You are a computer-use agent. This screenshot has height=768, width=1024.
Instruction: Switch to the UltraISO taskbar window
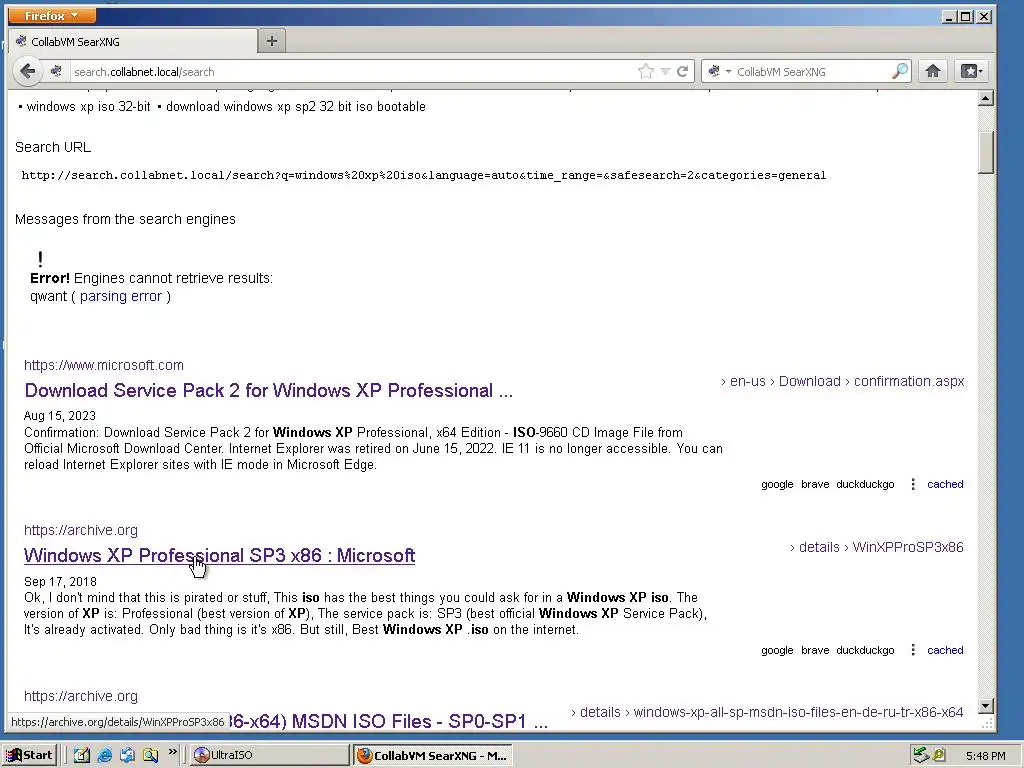[x=270, y=755]
